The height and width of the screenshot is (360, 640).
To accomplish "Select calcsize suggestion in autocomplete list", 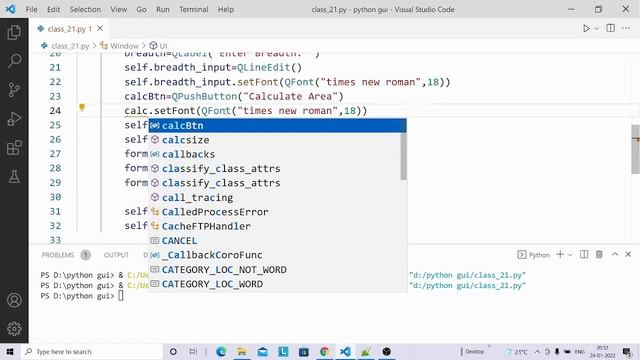I will coord(274,140).
